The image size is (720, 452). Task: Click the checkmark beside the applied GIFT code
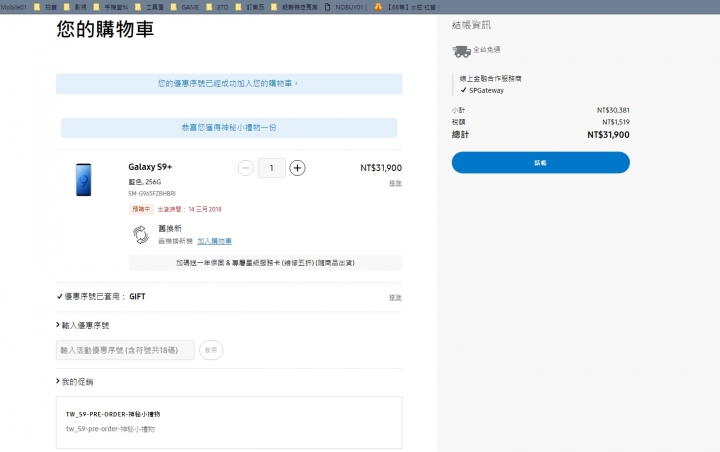pyautogui.click(x=59, y=297)
